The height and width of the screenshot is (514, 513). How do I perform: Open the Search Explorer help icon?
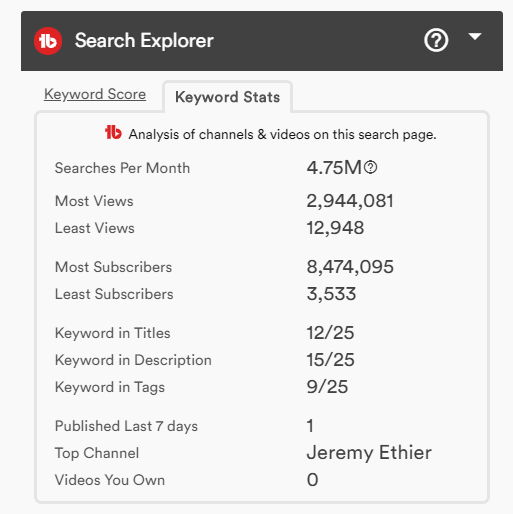tap(436, 40)
